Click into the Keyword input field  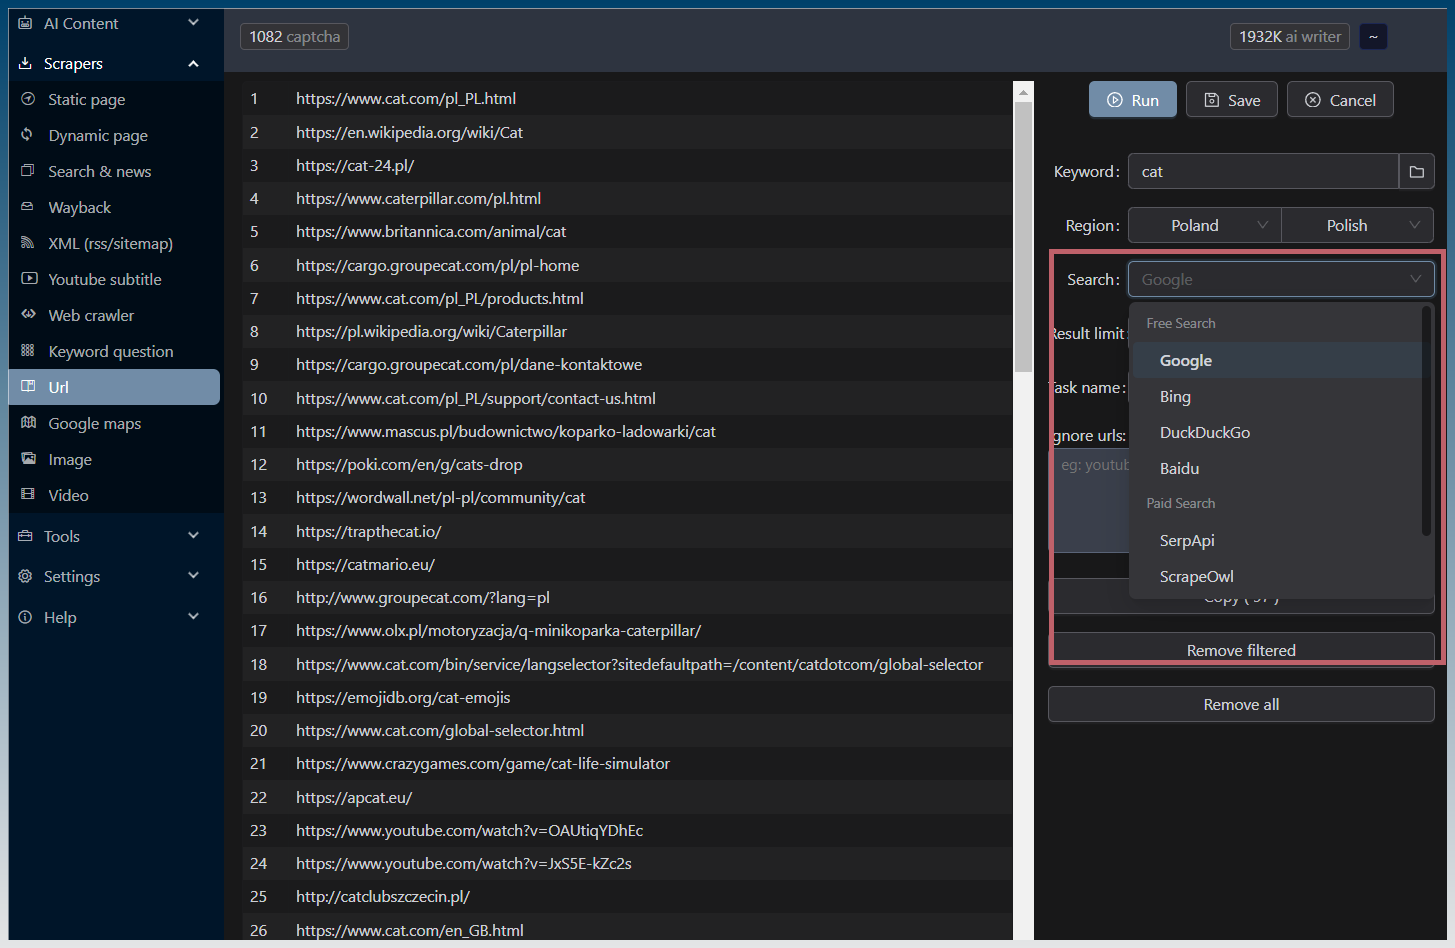coord(1262,172)
